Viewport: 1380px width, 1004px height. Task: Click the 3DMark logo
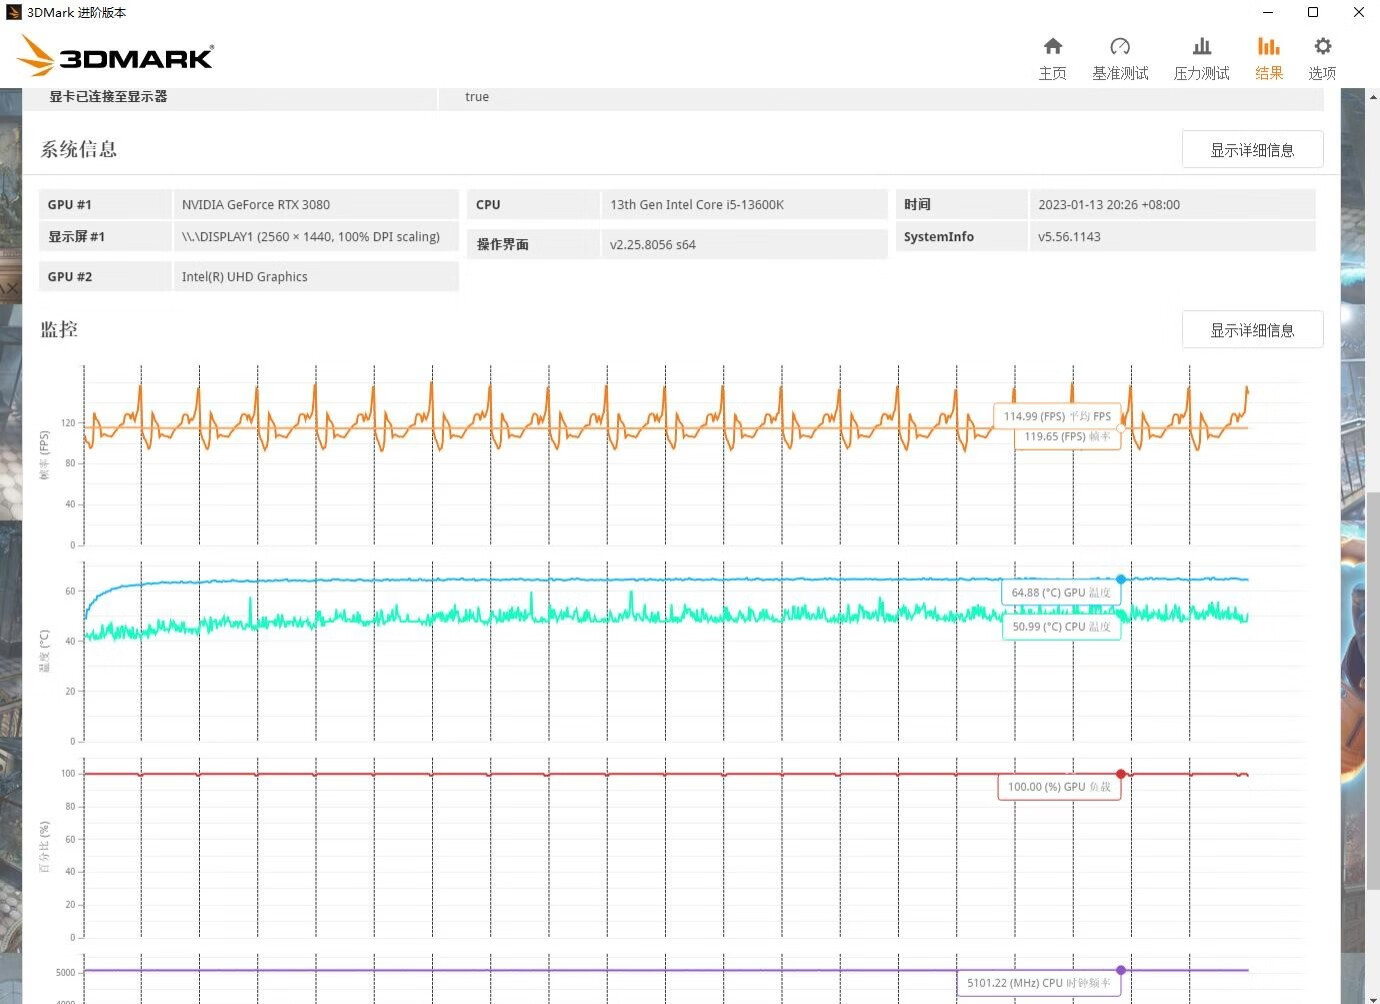coord(116,56)
